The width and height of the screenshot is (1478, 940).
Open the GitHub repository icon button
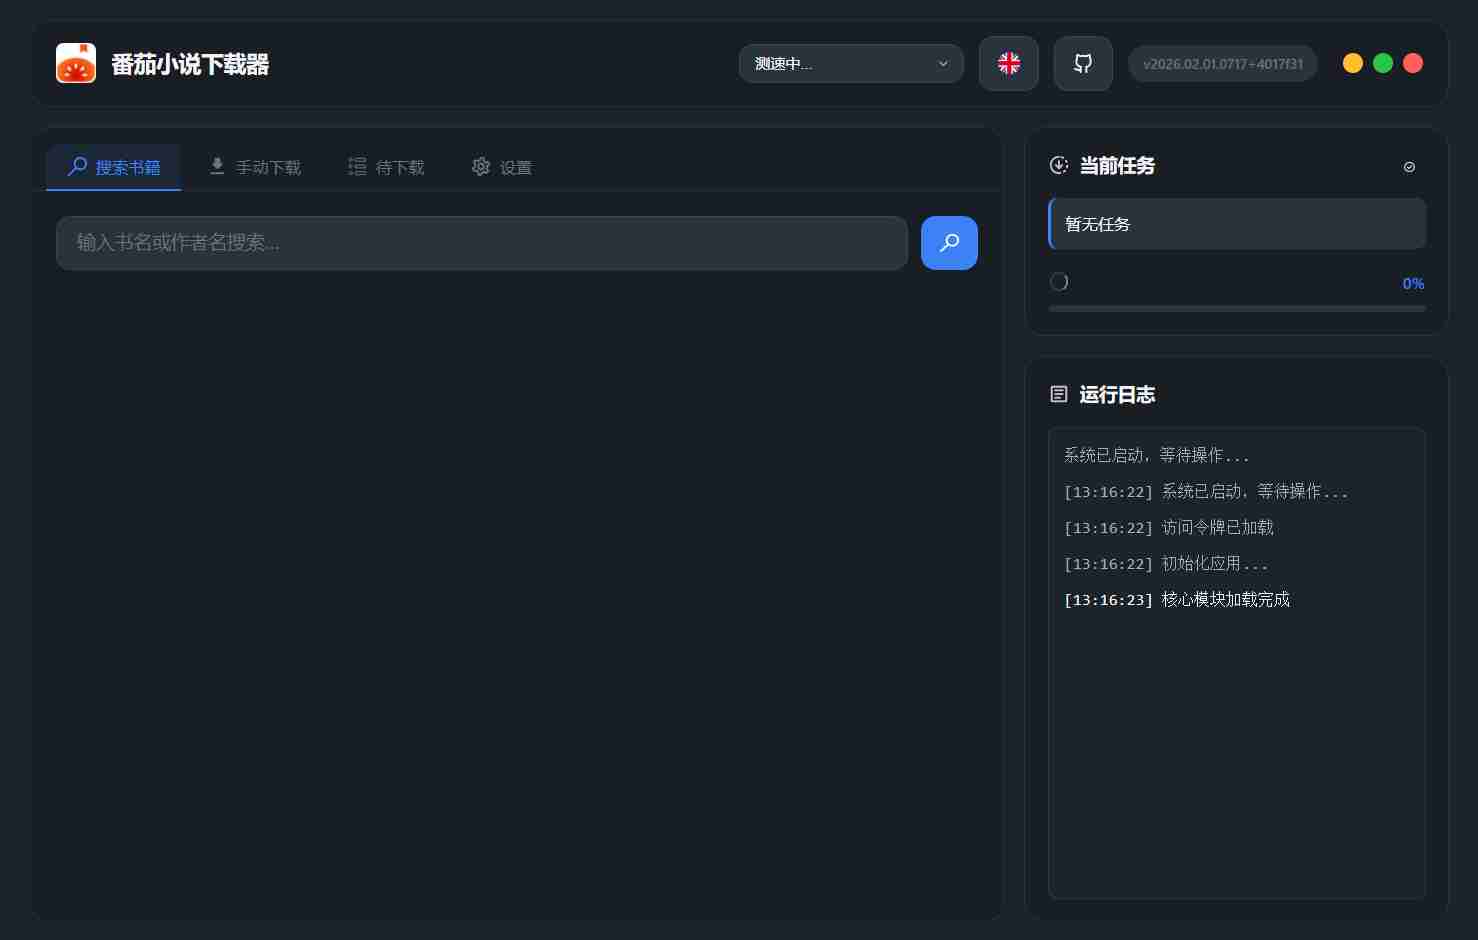[1082, 63]
